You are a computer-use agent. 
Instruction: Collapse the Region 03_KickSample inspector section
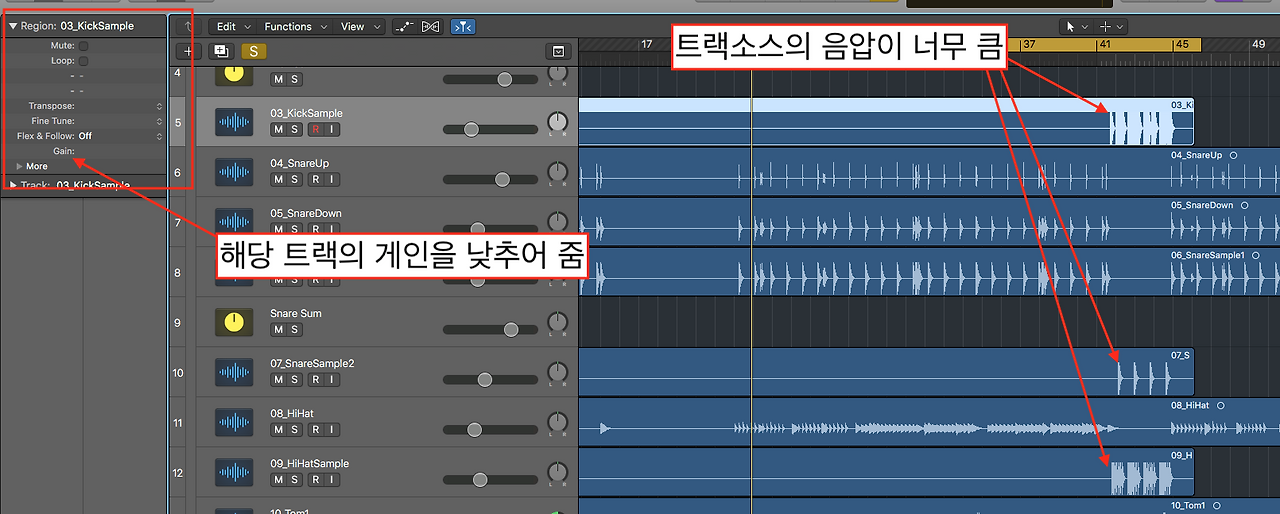click(13, 26)
